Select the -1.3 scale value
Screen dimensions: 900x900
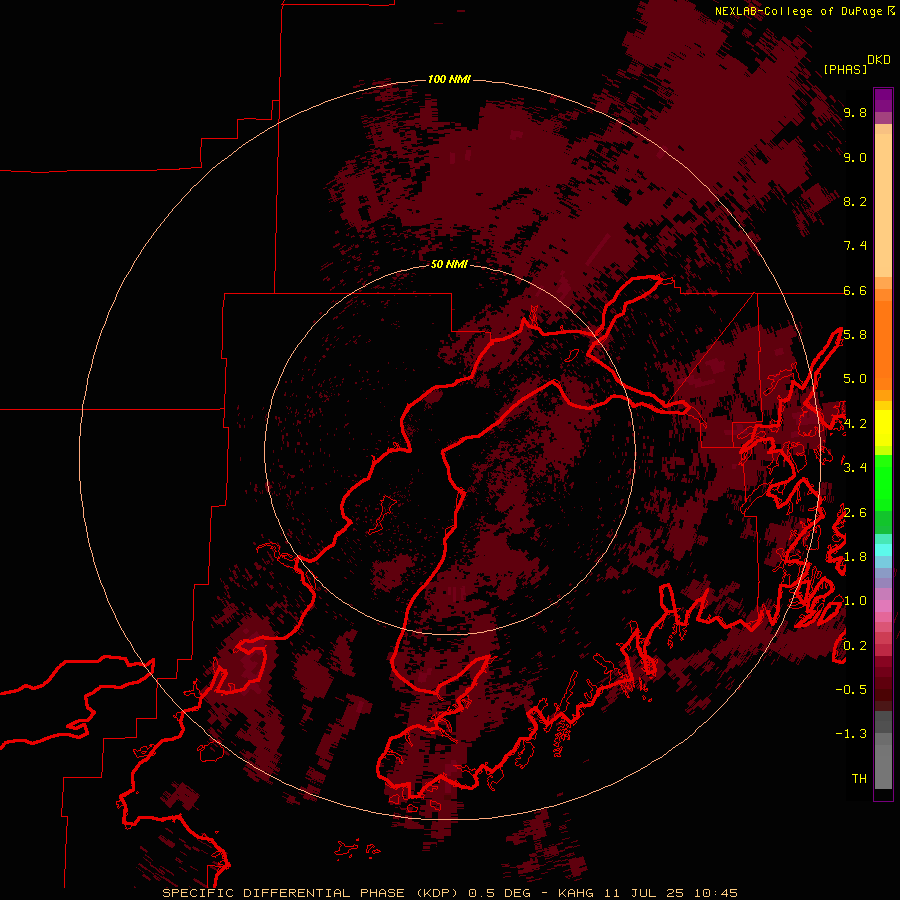pyautogui.click(x=851, y=734)
